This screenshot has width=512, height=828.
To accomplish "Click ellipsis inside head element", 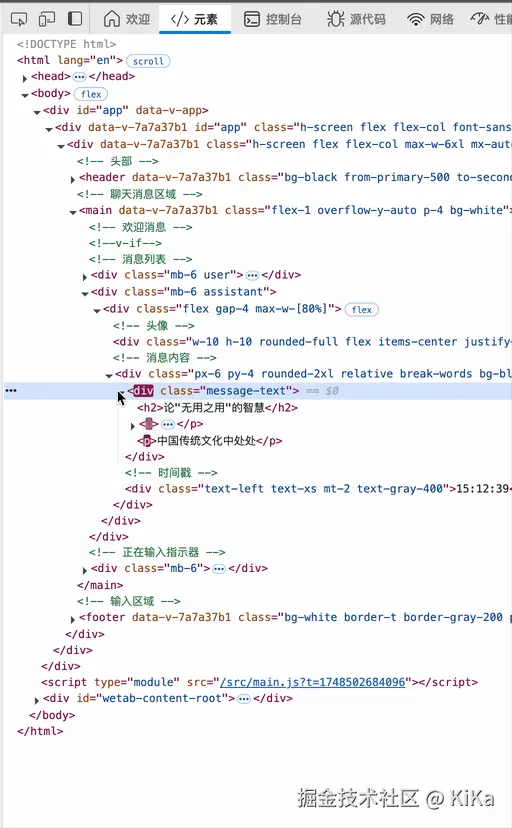I will point(79,77).
